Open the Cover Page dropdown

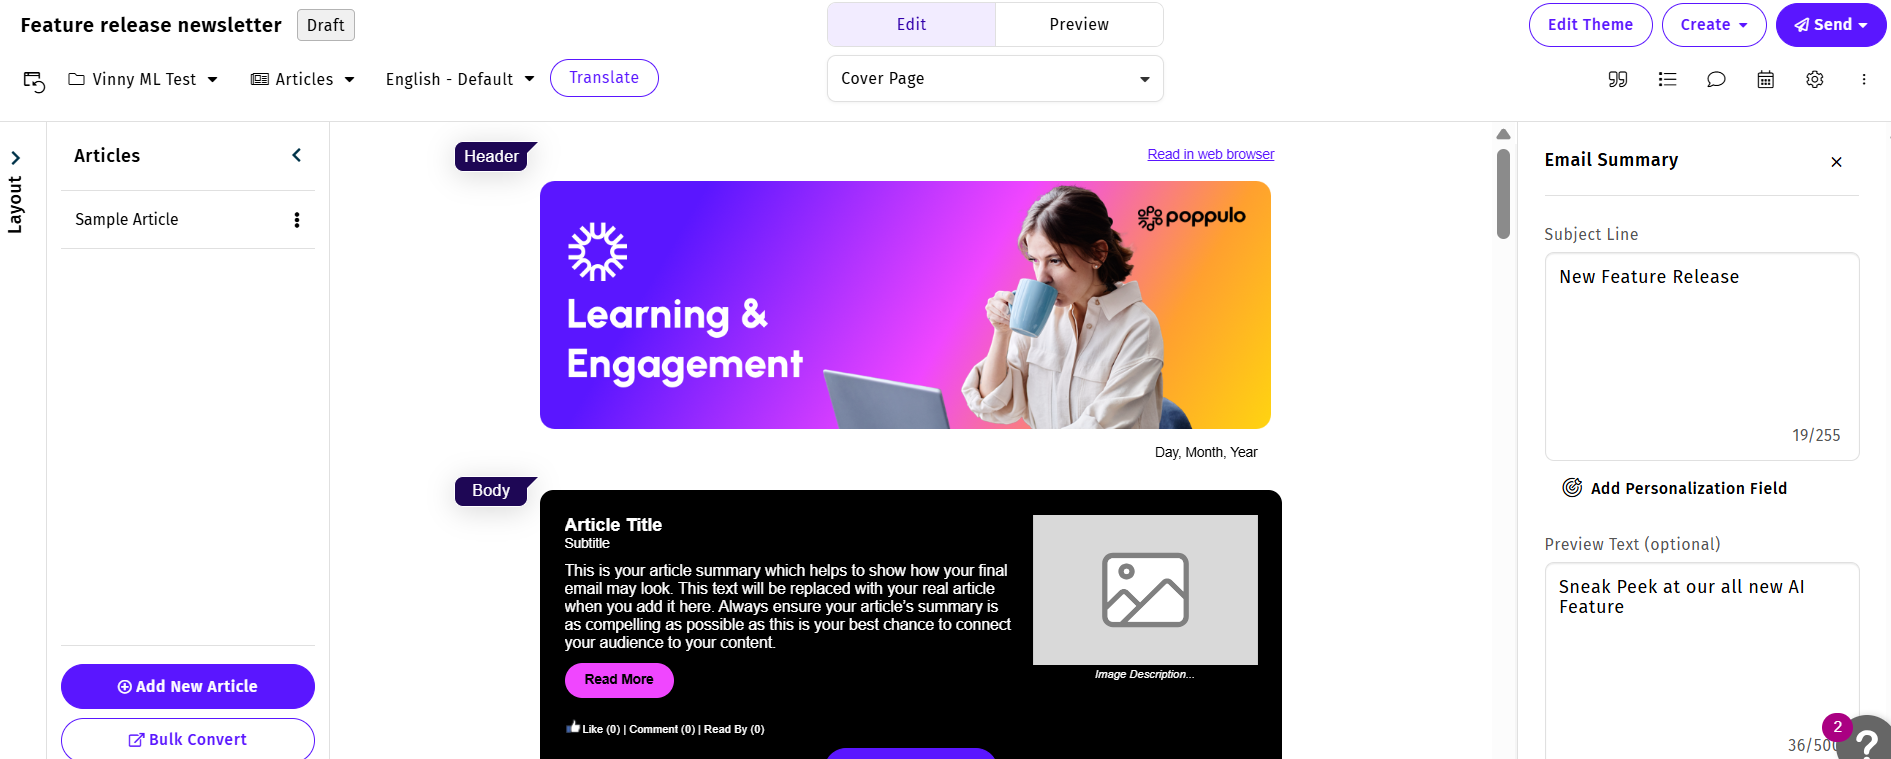(995, 78)
